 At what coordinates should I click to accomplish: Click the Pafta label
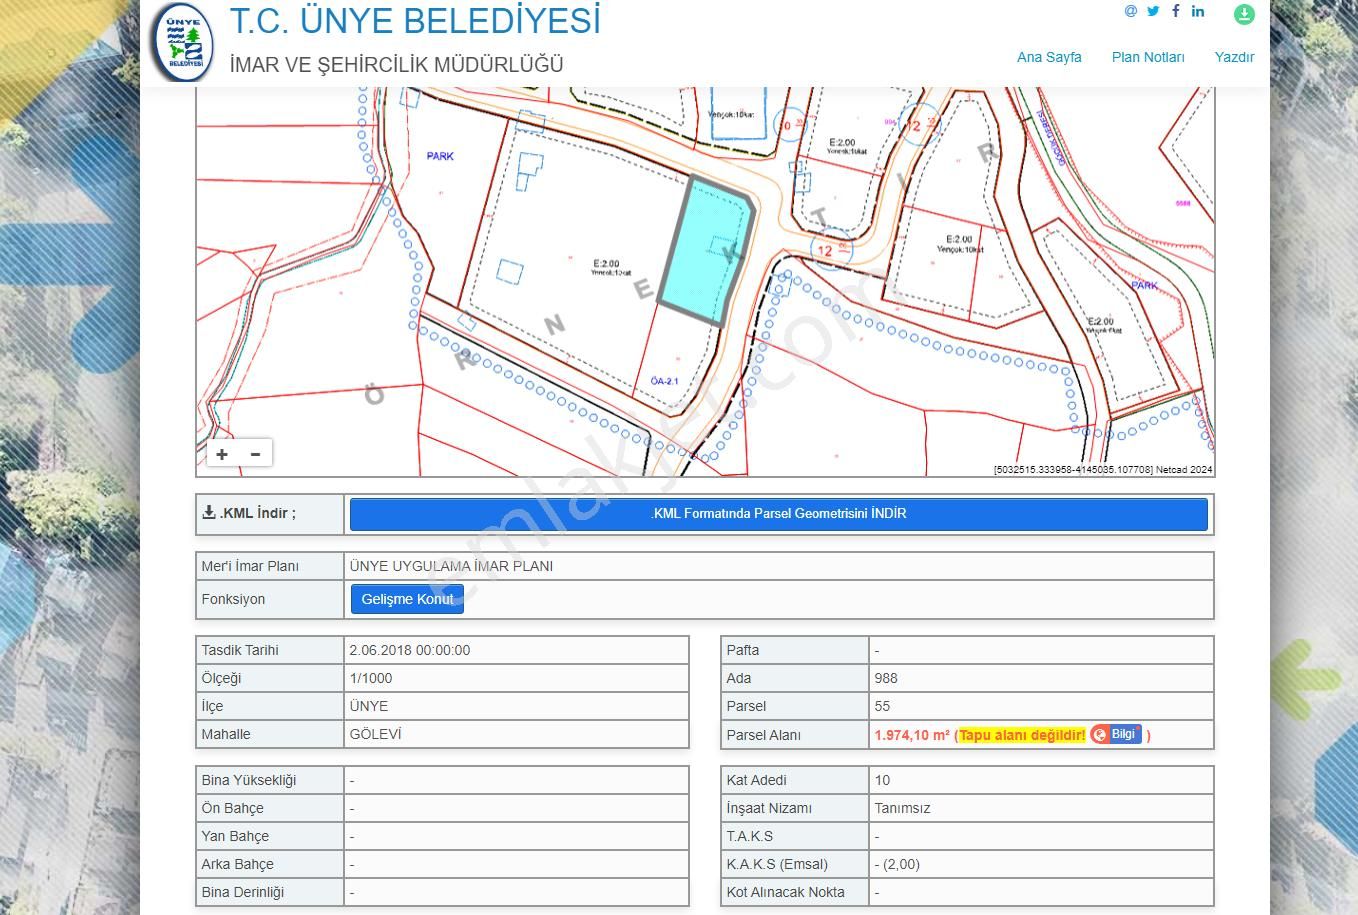click(x=743, y=650)
